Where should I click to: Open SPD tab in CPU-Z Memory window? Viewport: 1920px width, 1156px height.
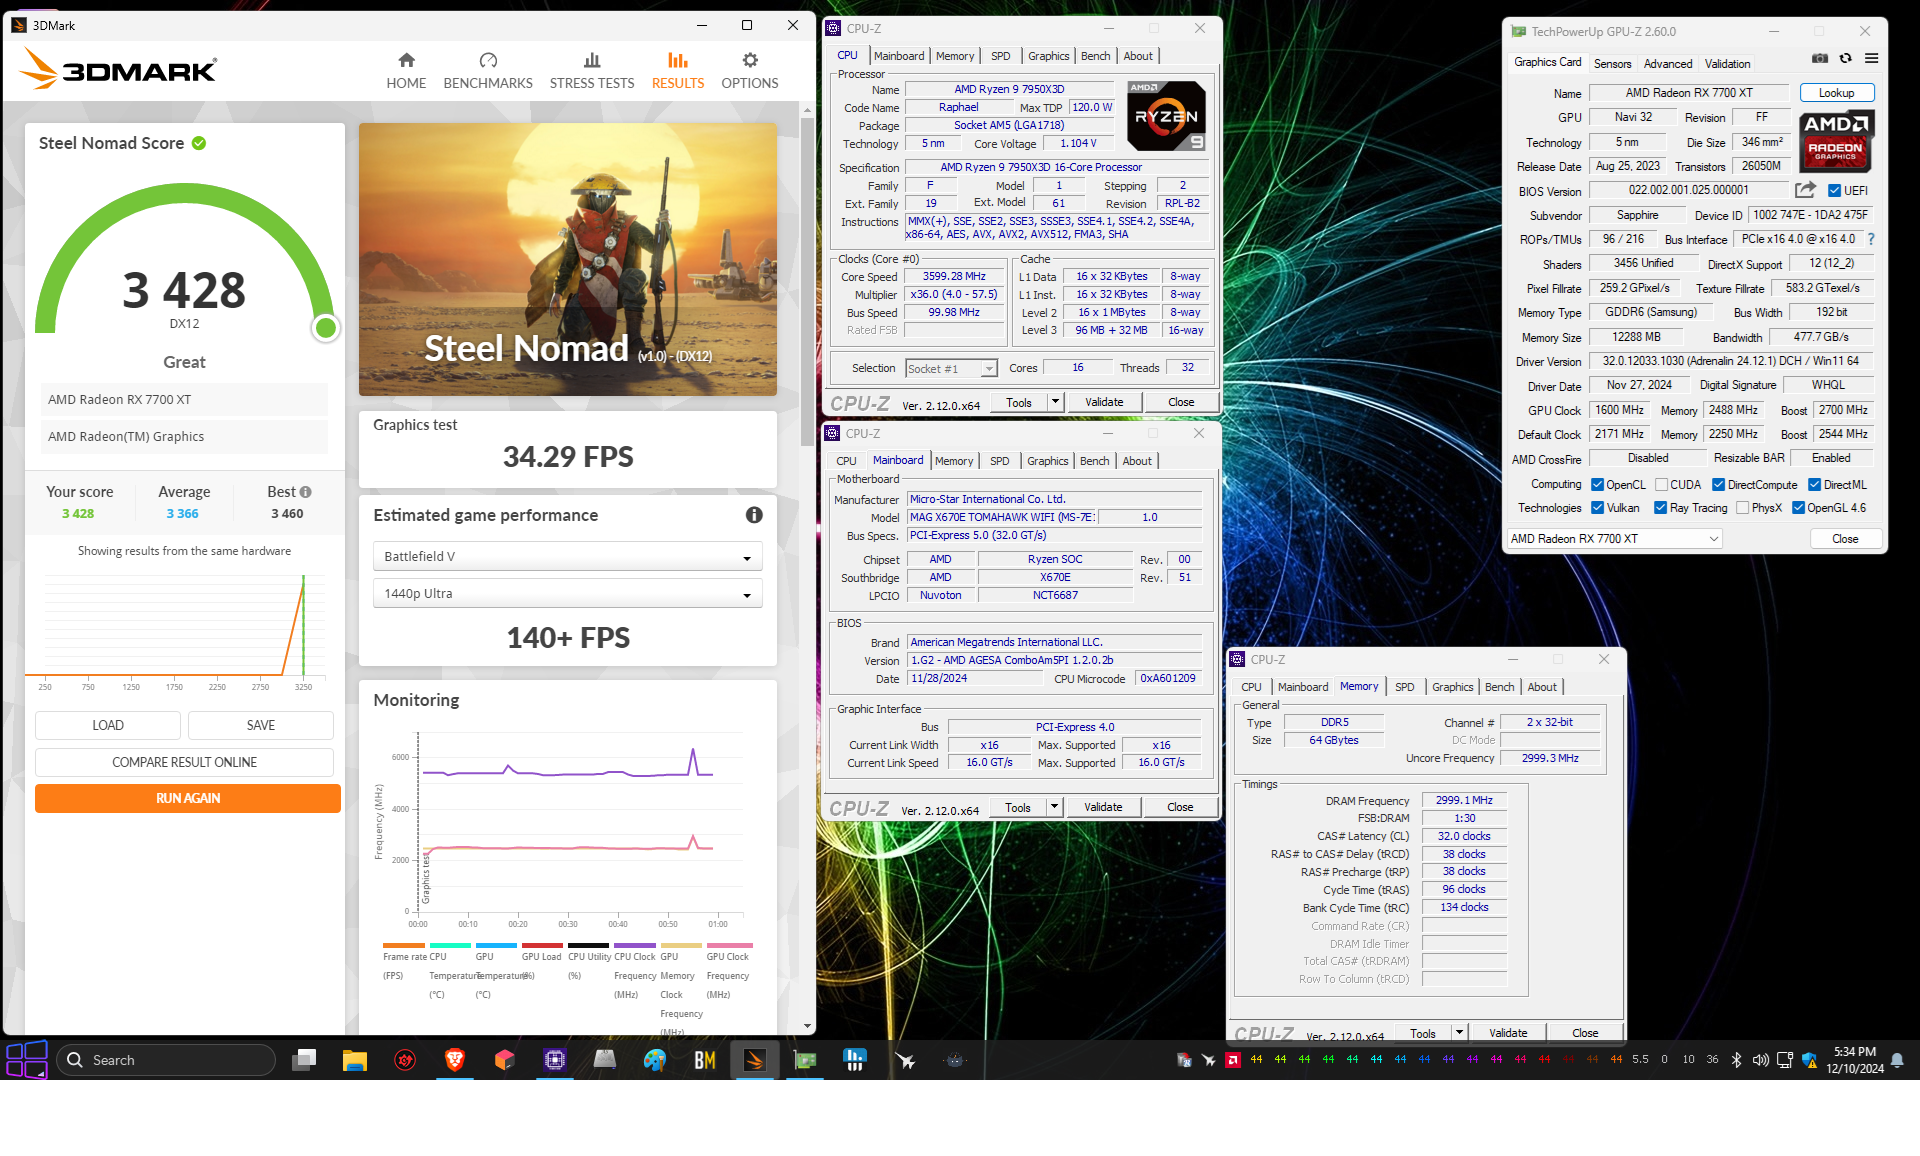pos(1404,687)
